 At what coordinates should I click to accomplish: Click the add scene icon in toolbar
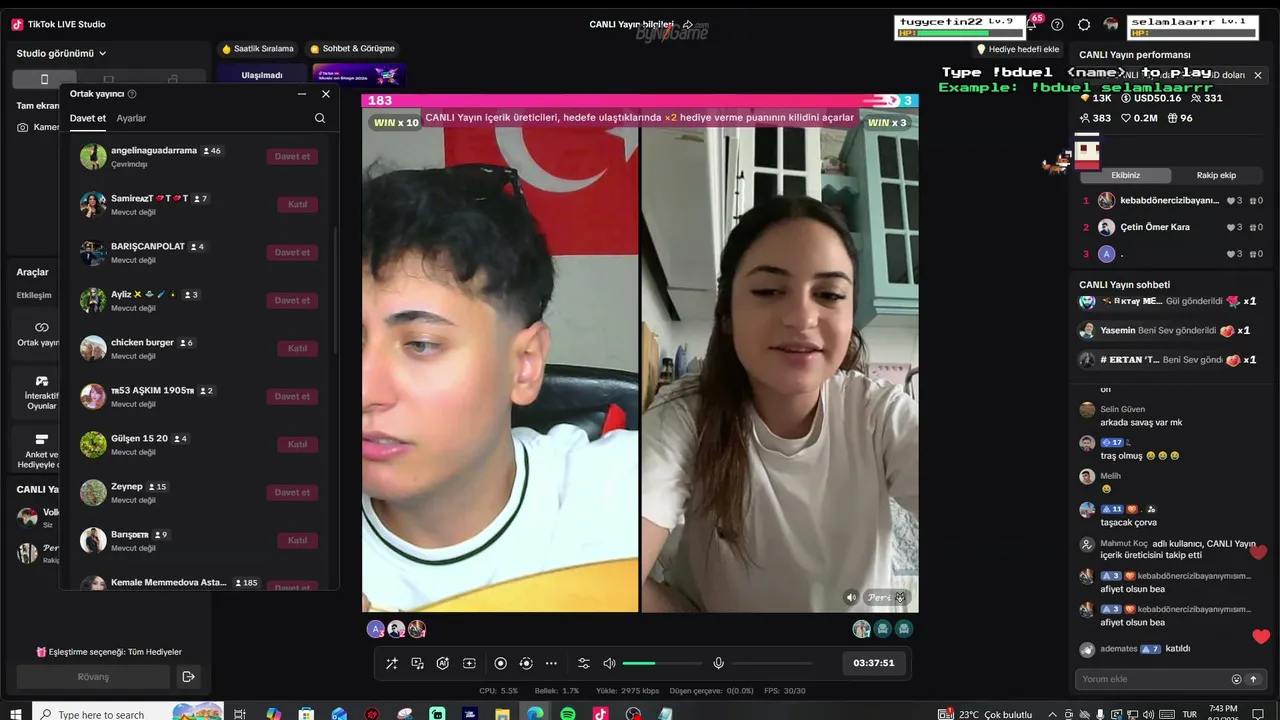point(469,663)
